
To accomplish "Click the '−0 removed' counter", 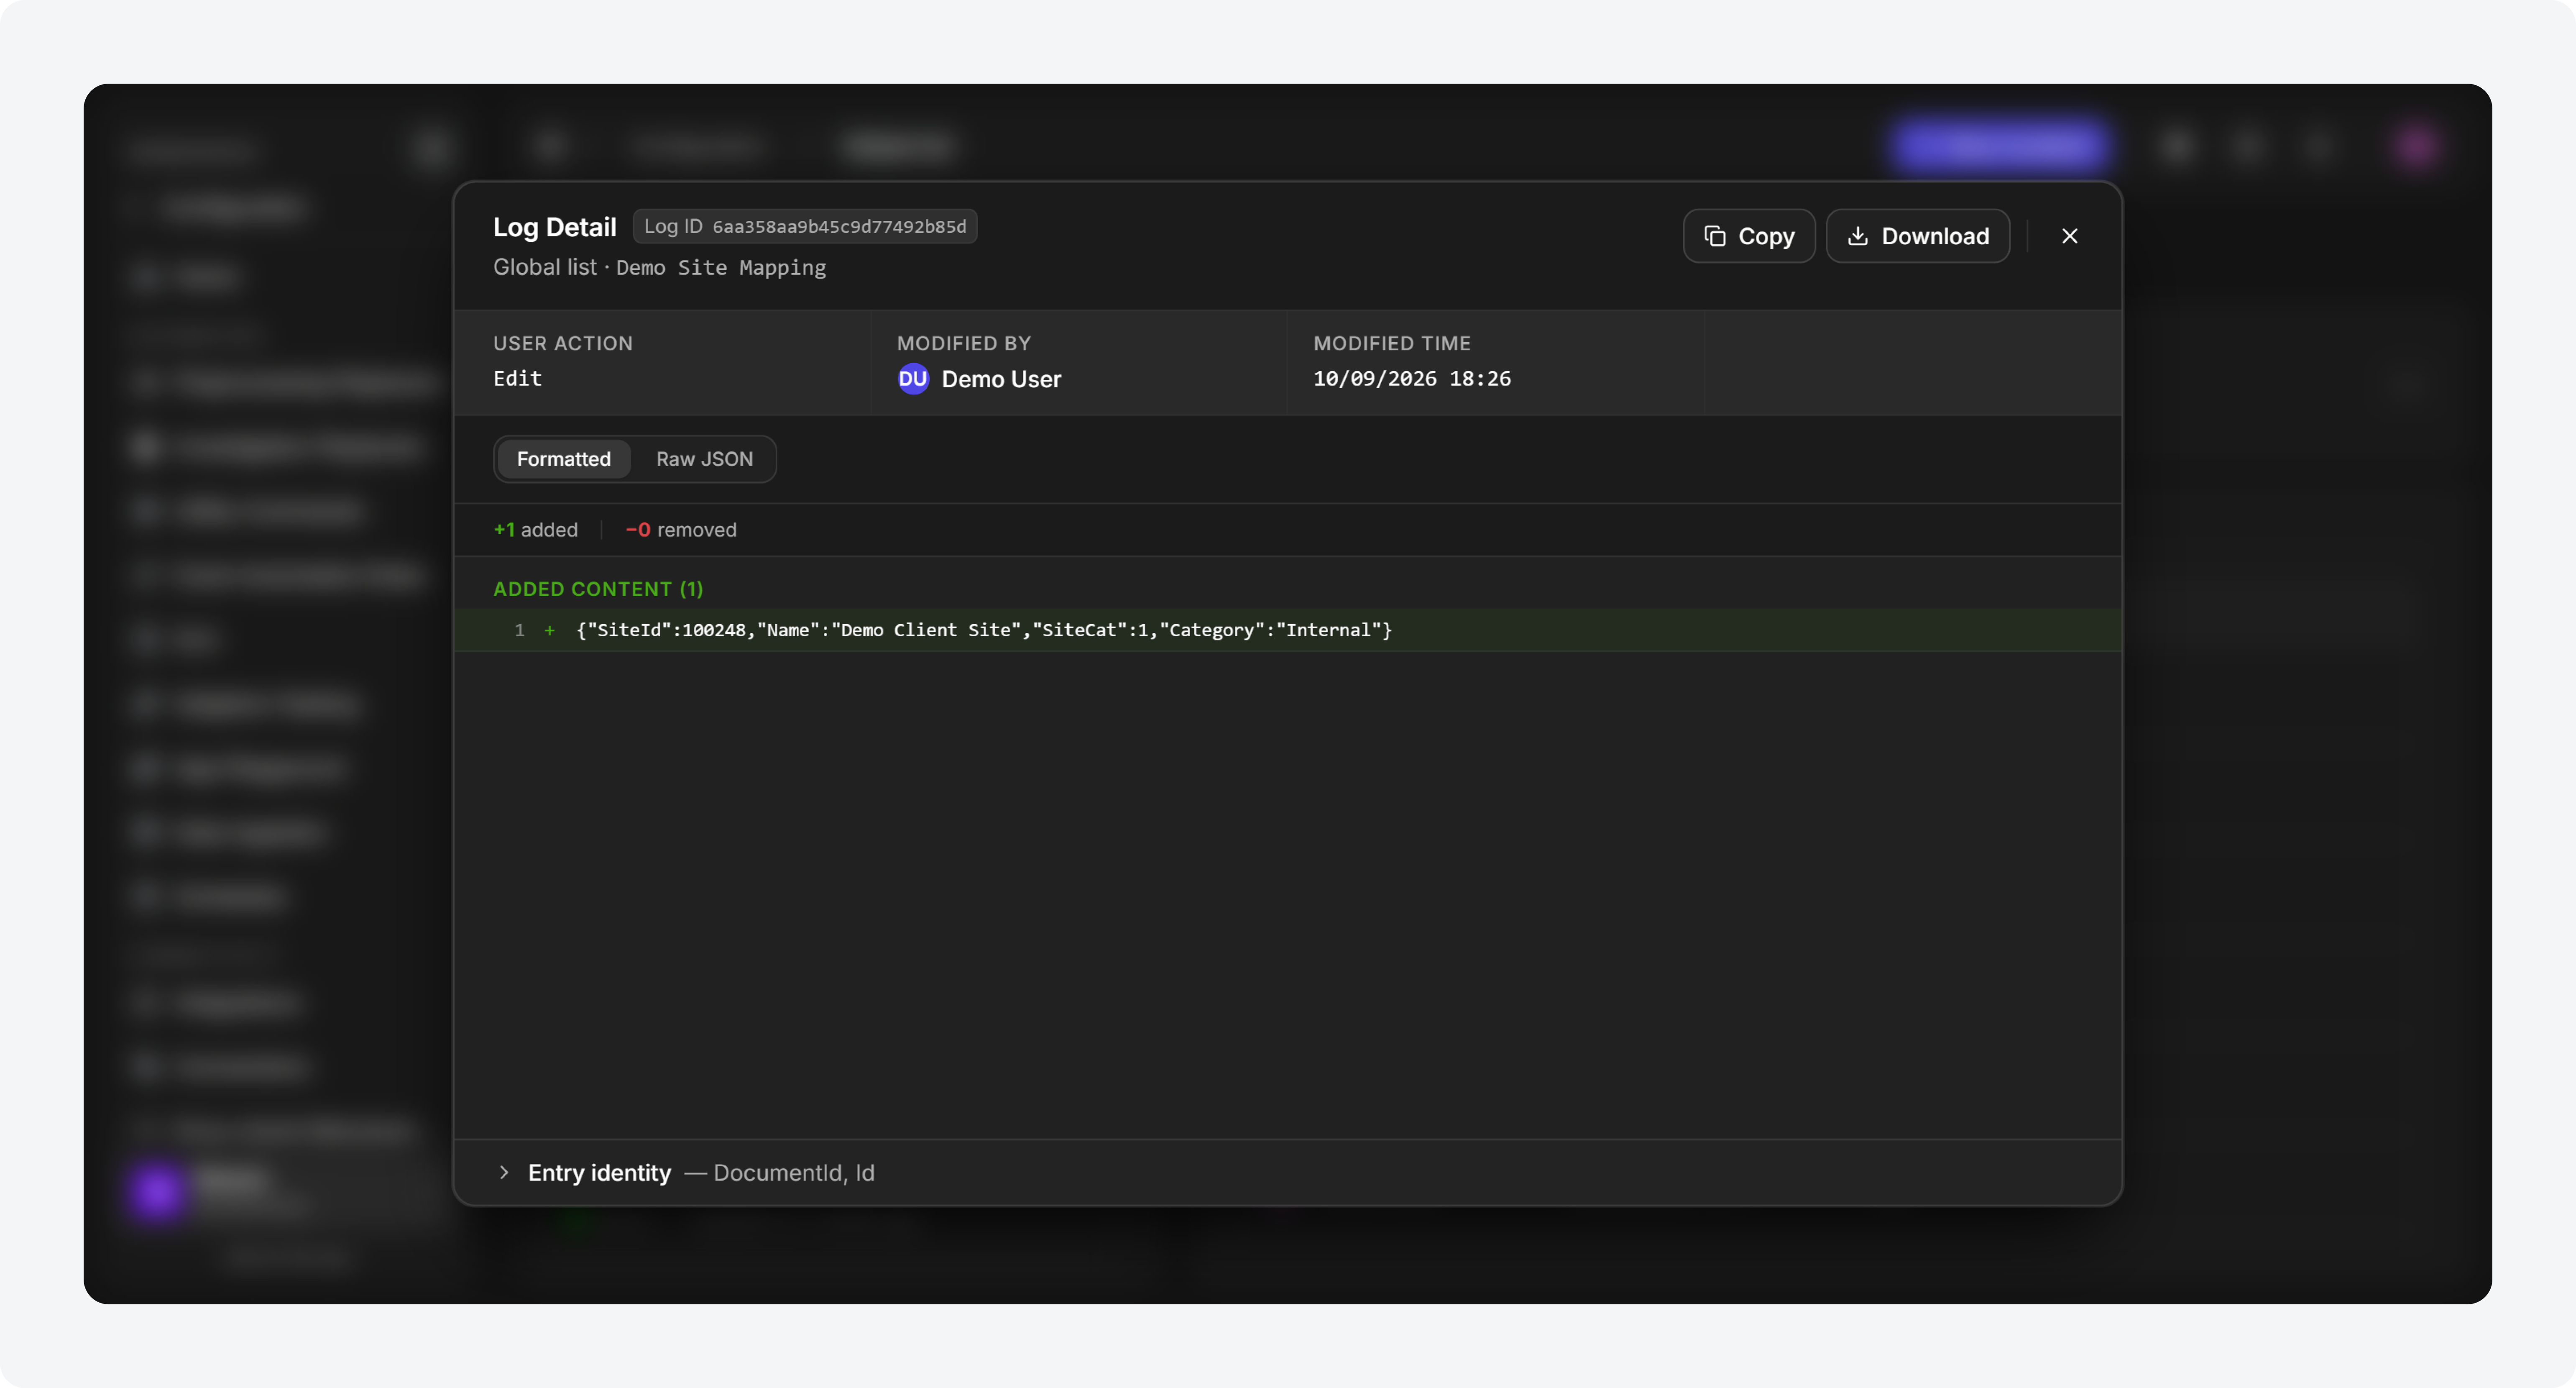I will pyautogui.click(x=681, y=530).
